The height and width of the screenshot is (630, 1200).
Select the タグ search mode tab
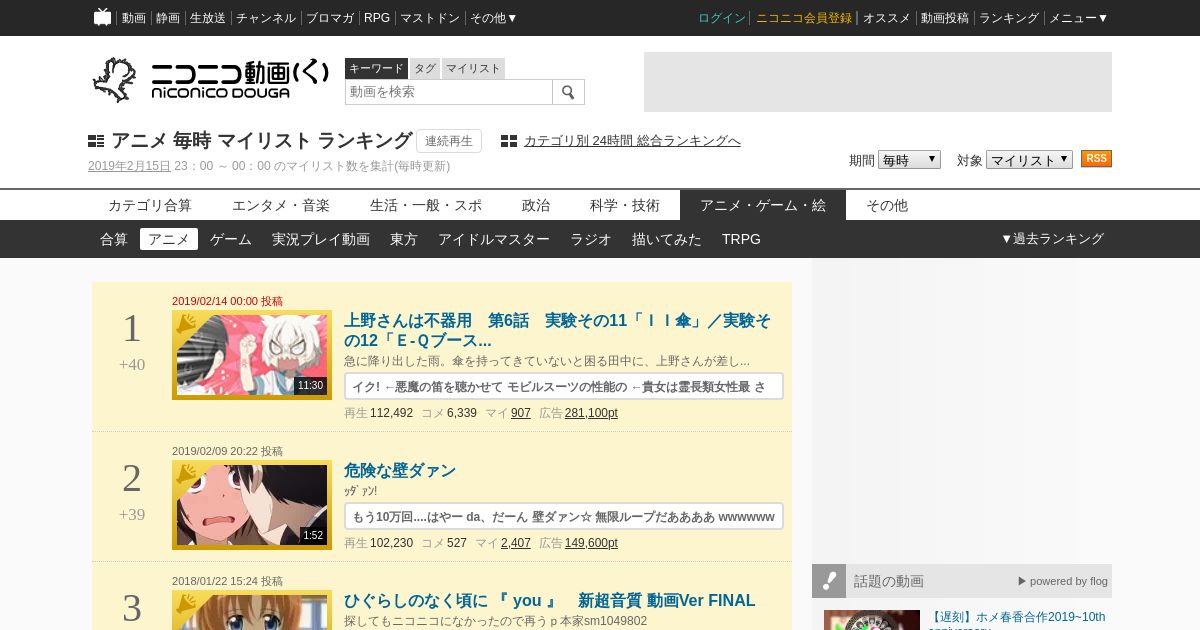[425, 68]
